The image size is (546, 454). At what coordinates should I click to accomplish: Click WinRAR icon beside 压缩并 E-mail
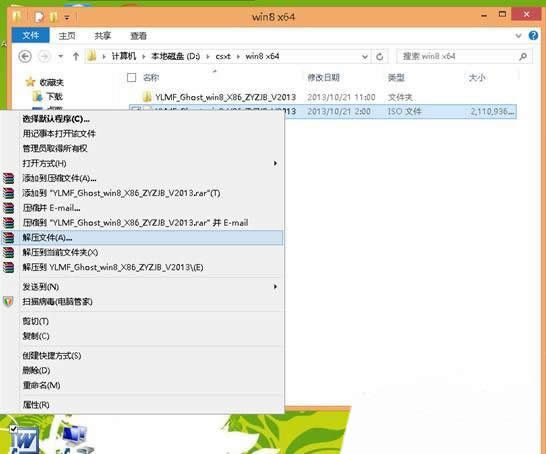[x=8, y=208]
